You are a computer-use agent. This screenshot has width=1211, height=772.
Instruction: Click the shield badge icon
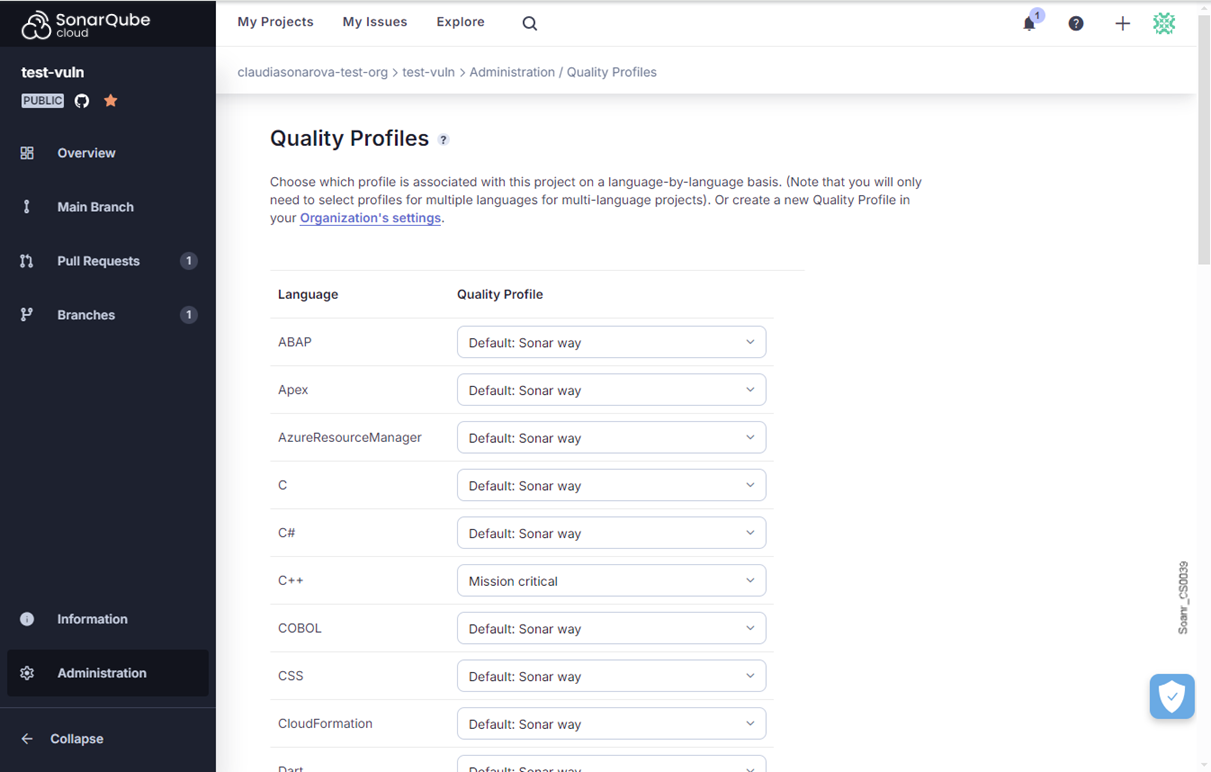point(1171,696)
